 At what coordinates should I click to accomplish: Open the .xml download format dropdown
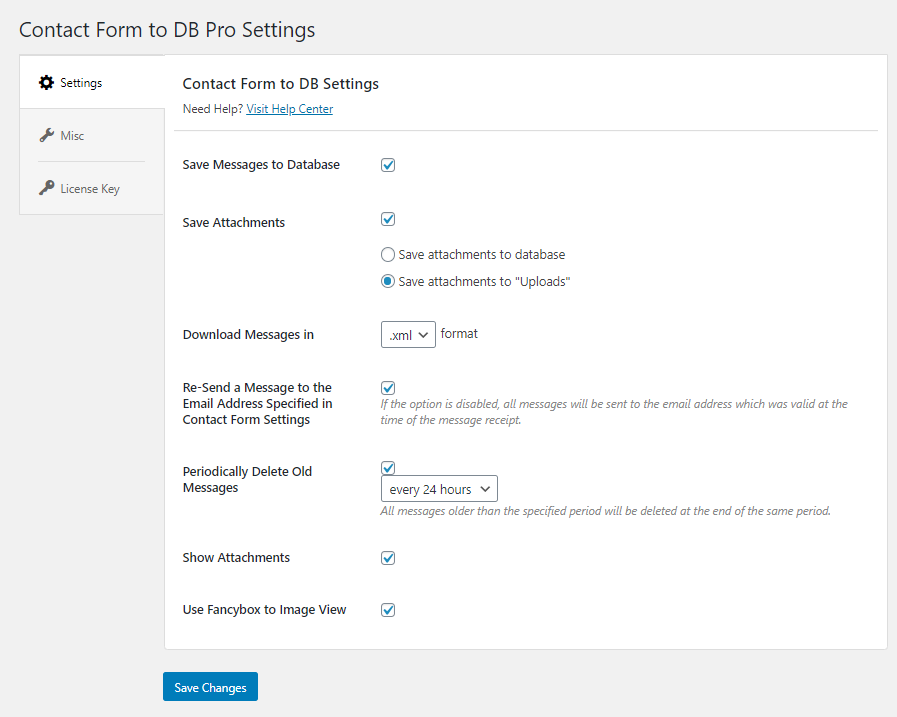(x=408, y=335)
